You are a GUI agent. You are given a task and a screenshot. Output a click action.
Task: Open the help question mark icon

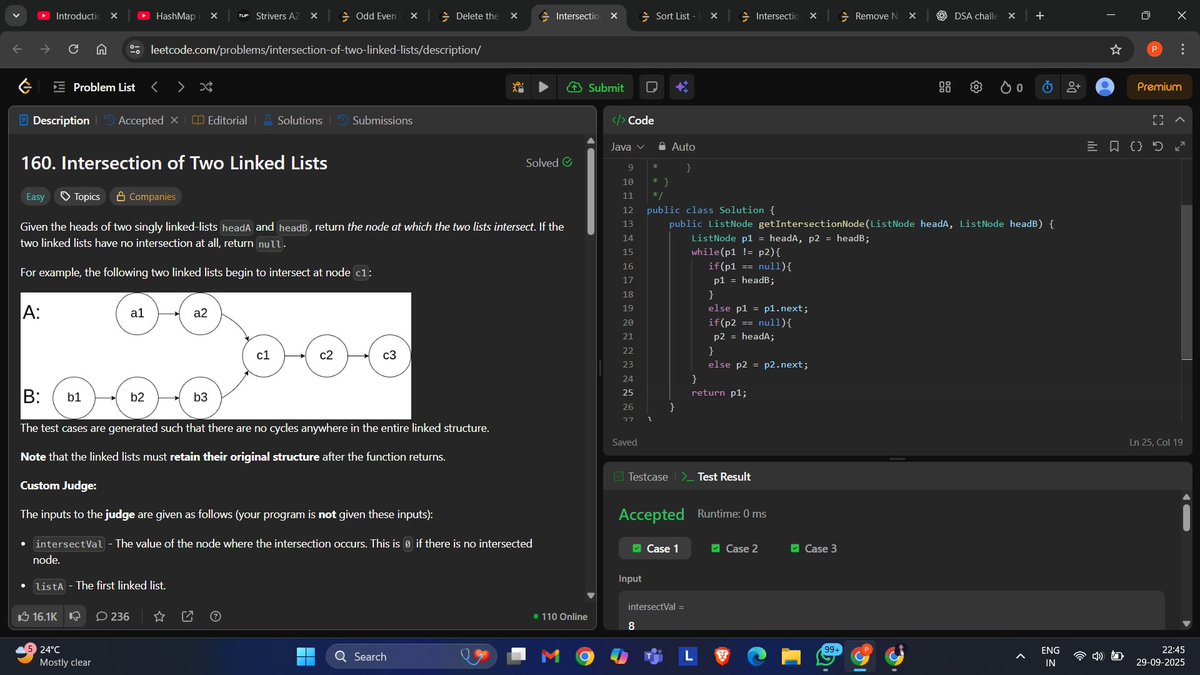[x=215, y=616]
